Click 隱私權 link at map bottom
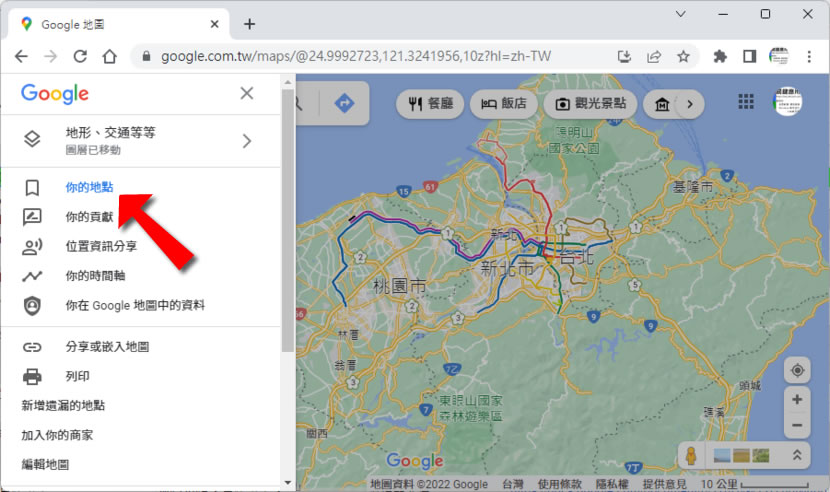830x492 pixels. coord(612,484)
